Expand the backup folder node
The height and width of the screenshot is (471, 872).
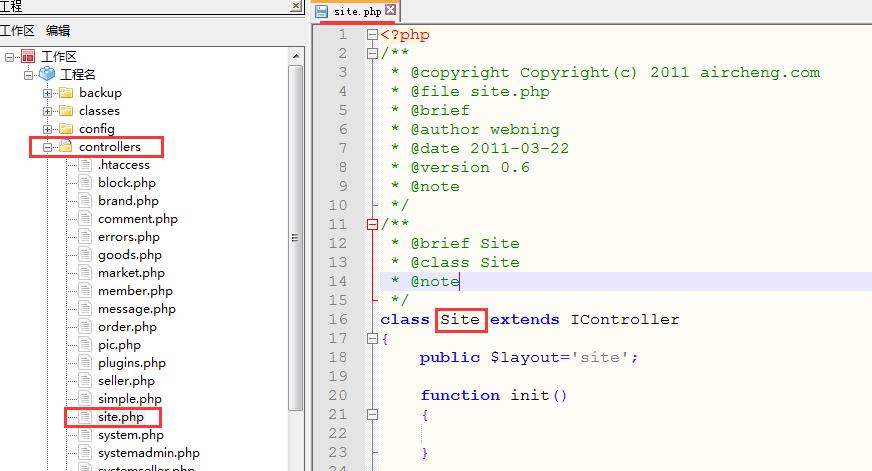47,93
